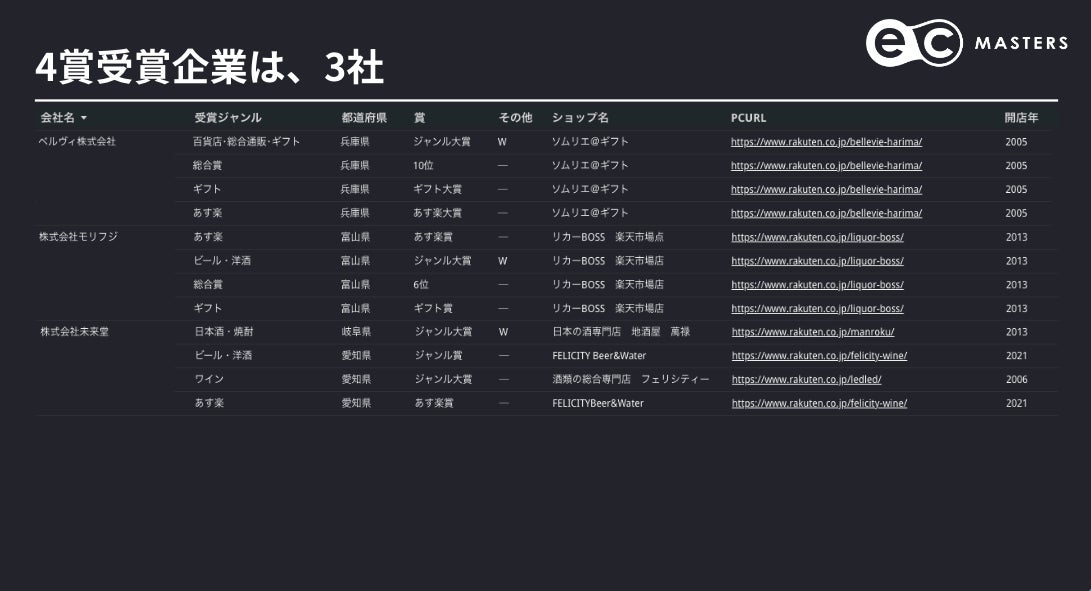Viewport: 1091px width, 591px height.
Task: Click the ワイン genre cell
Action: click(209, 379)
